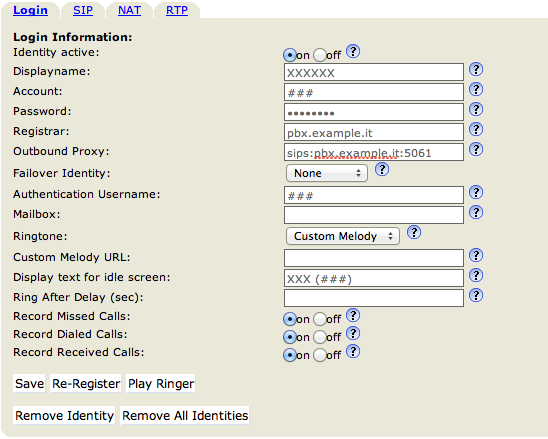Open help icon for Failover Identity

(x=382, y=170)
